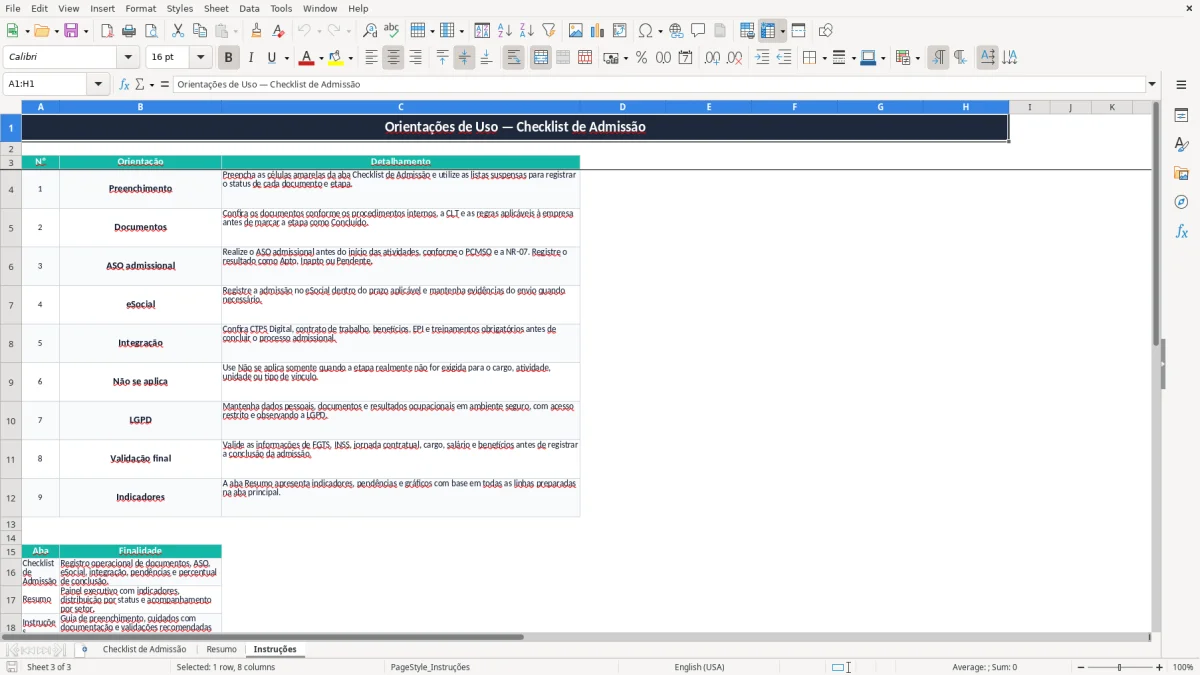Toggle Wrap Text button
This screenshot has height=675, width=1200.
tap(513, 58)
